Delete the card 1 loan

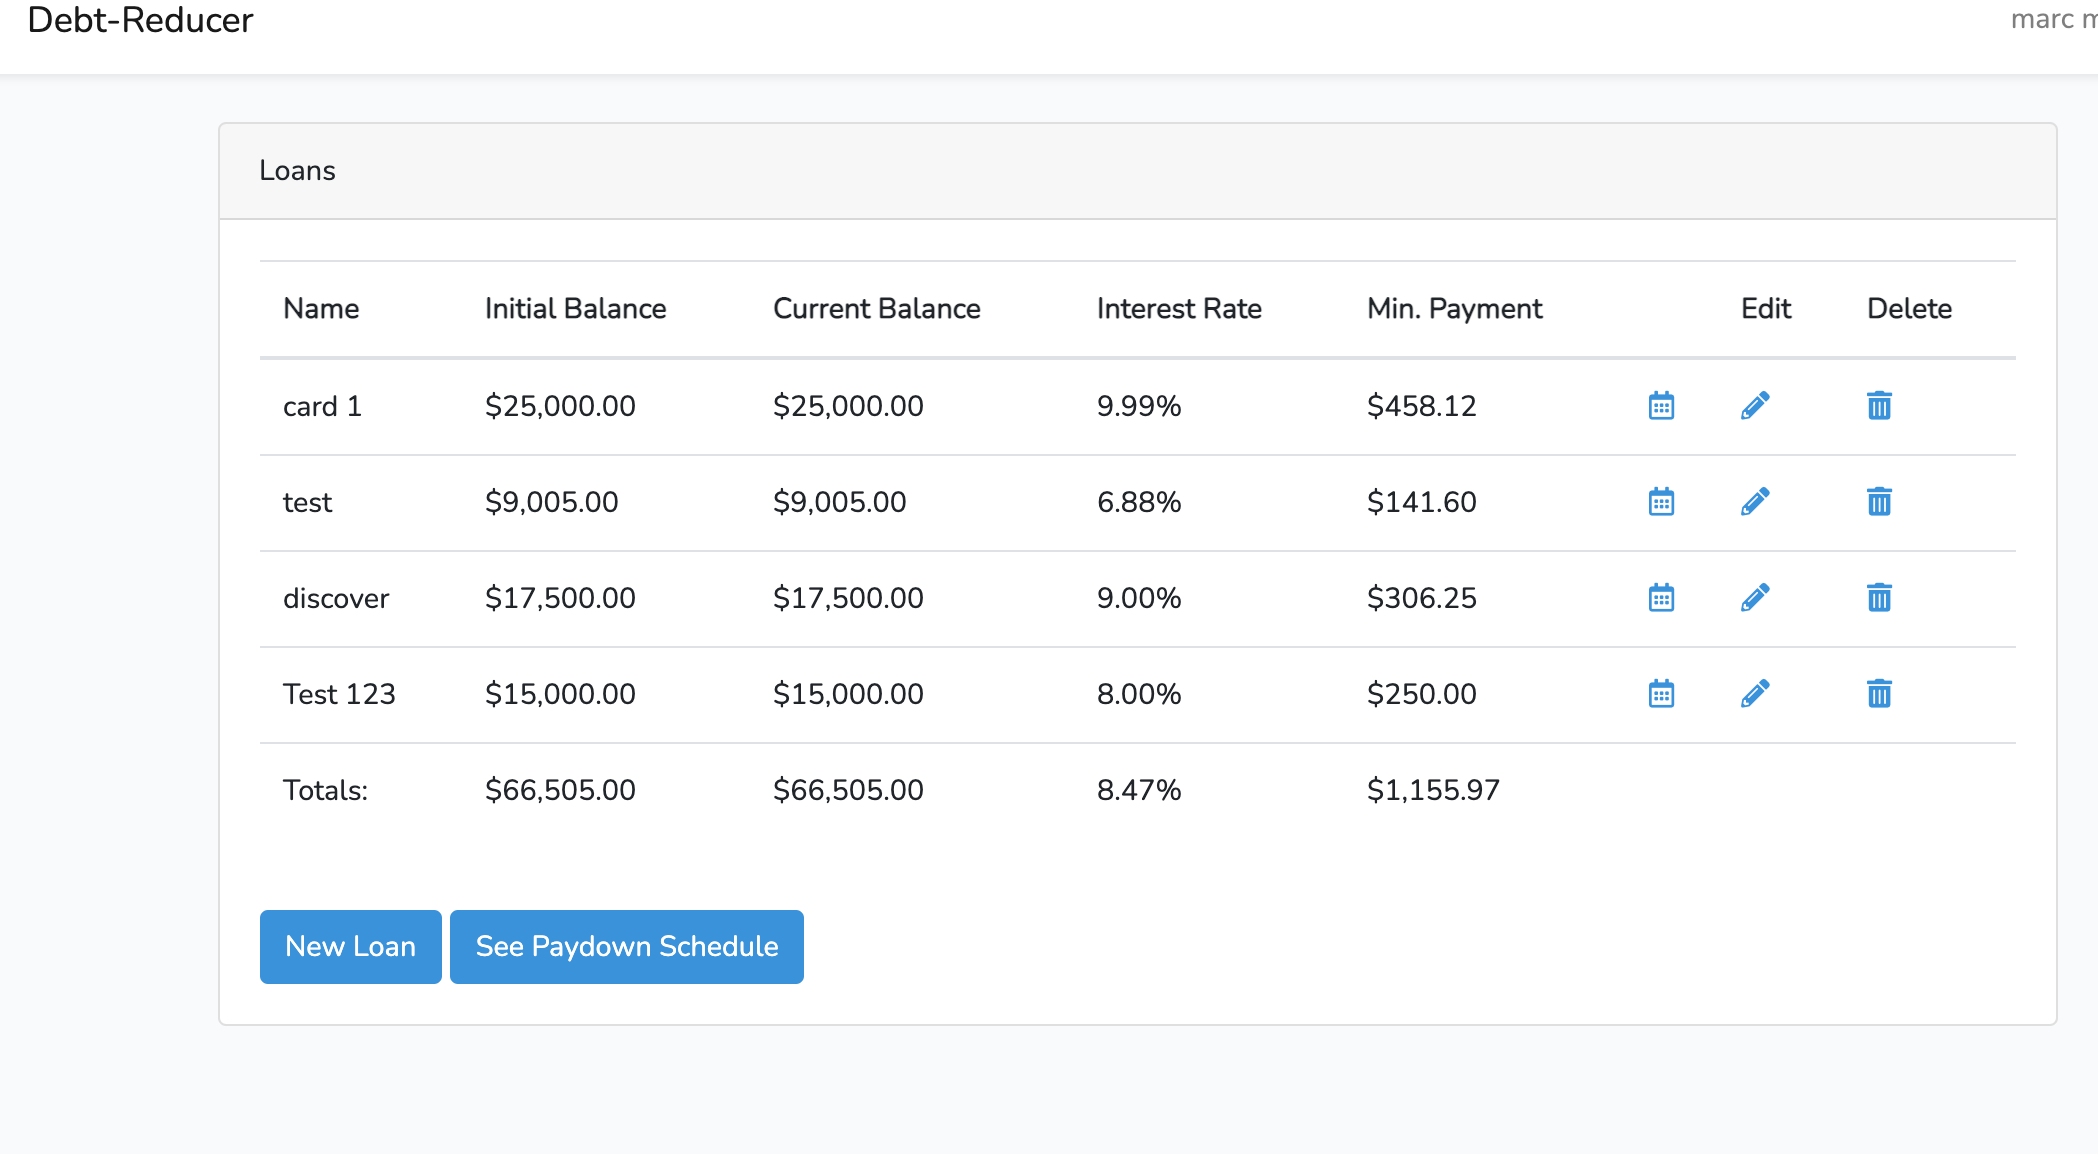click(1879, 406)
